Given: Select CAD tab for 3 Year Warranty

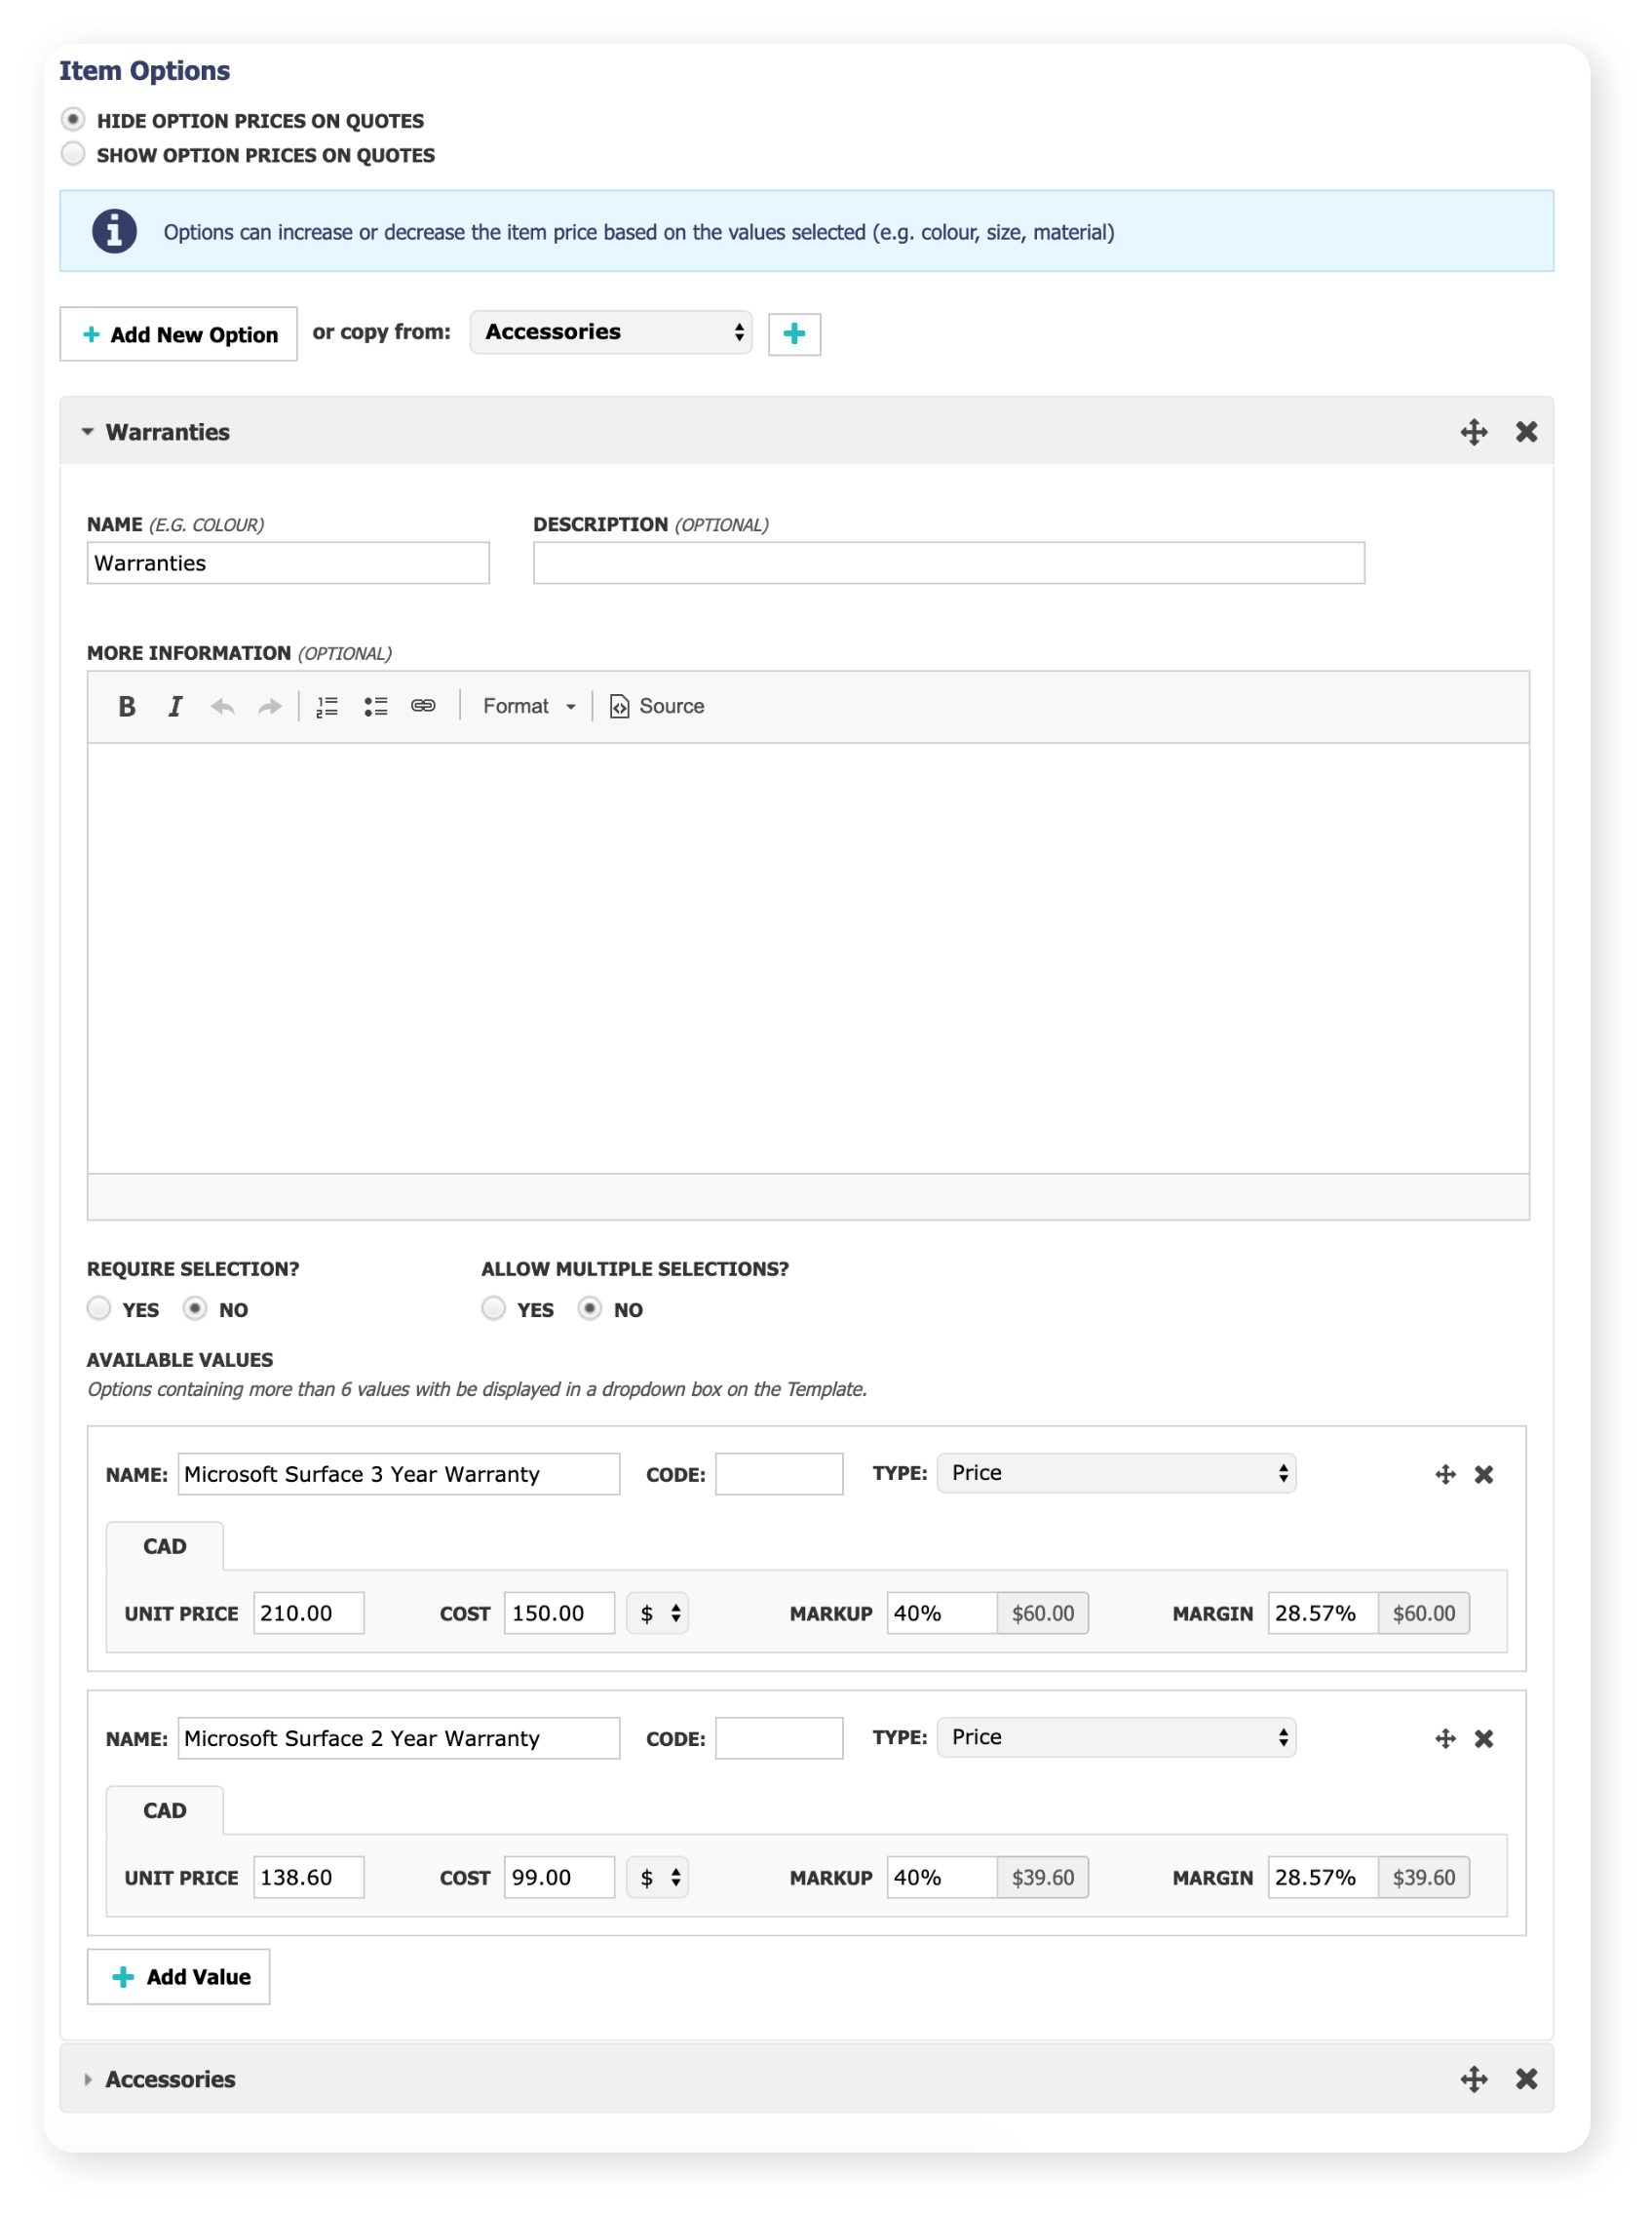Looking at the screenshot, I should click(x=165, y=1546).
